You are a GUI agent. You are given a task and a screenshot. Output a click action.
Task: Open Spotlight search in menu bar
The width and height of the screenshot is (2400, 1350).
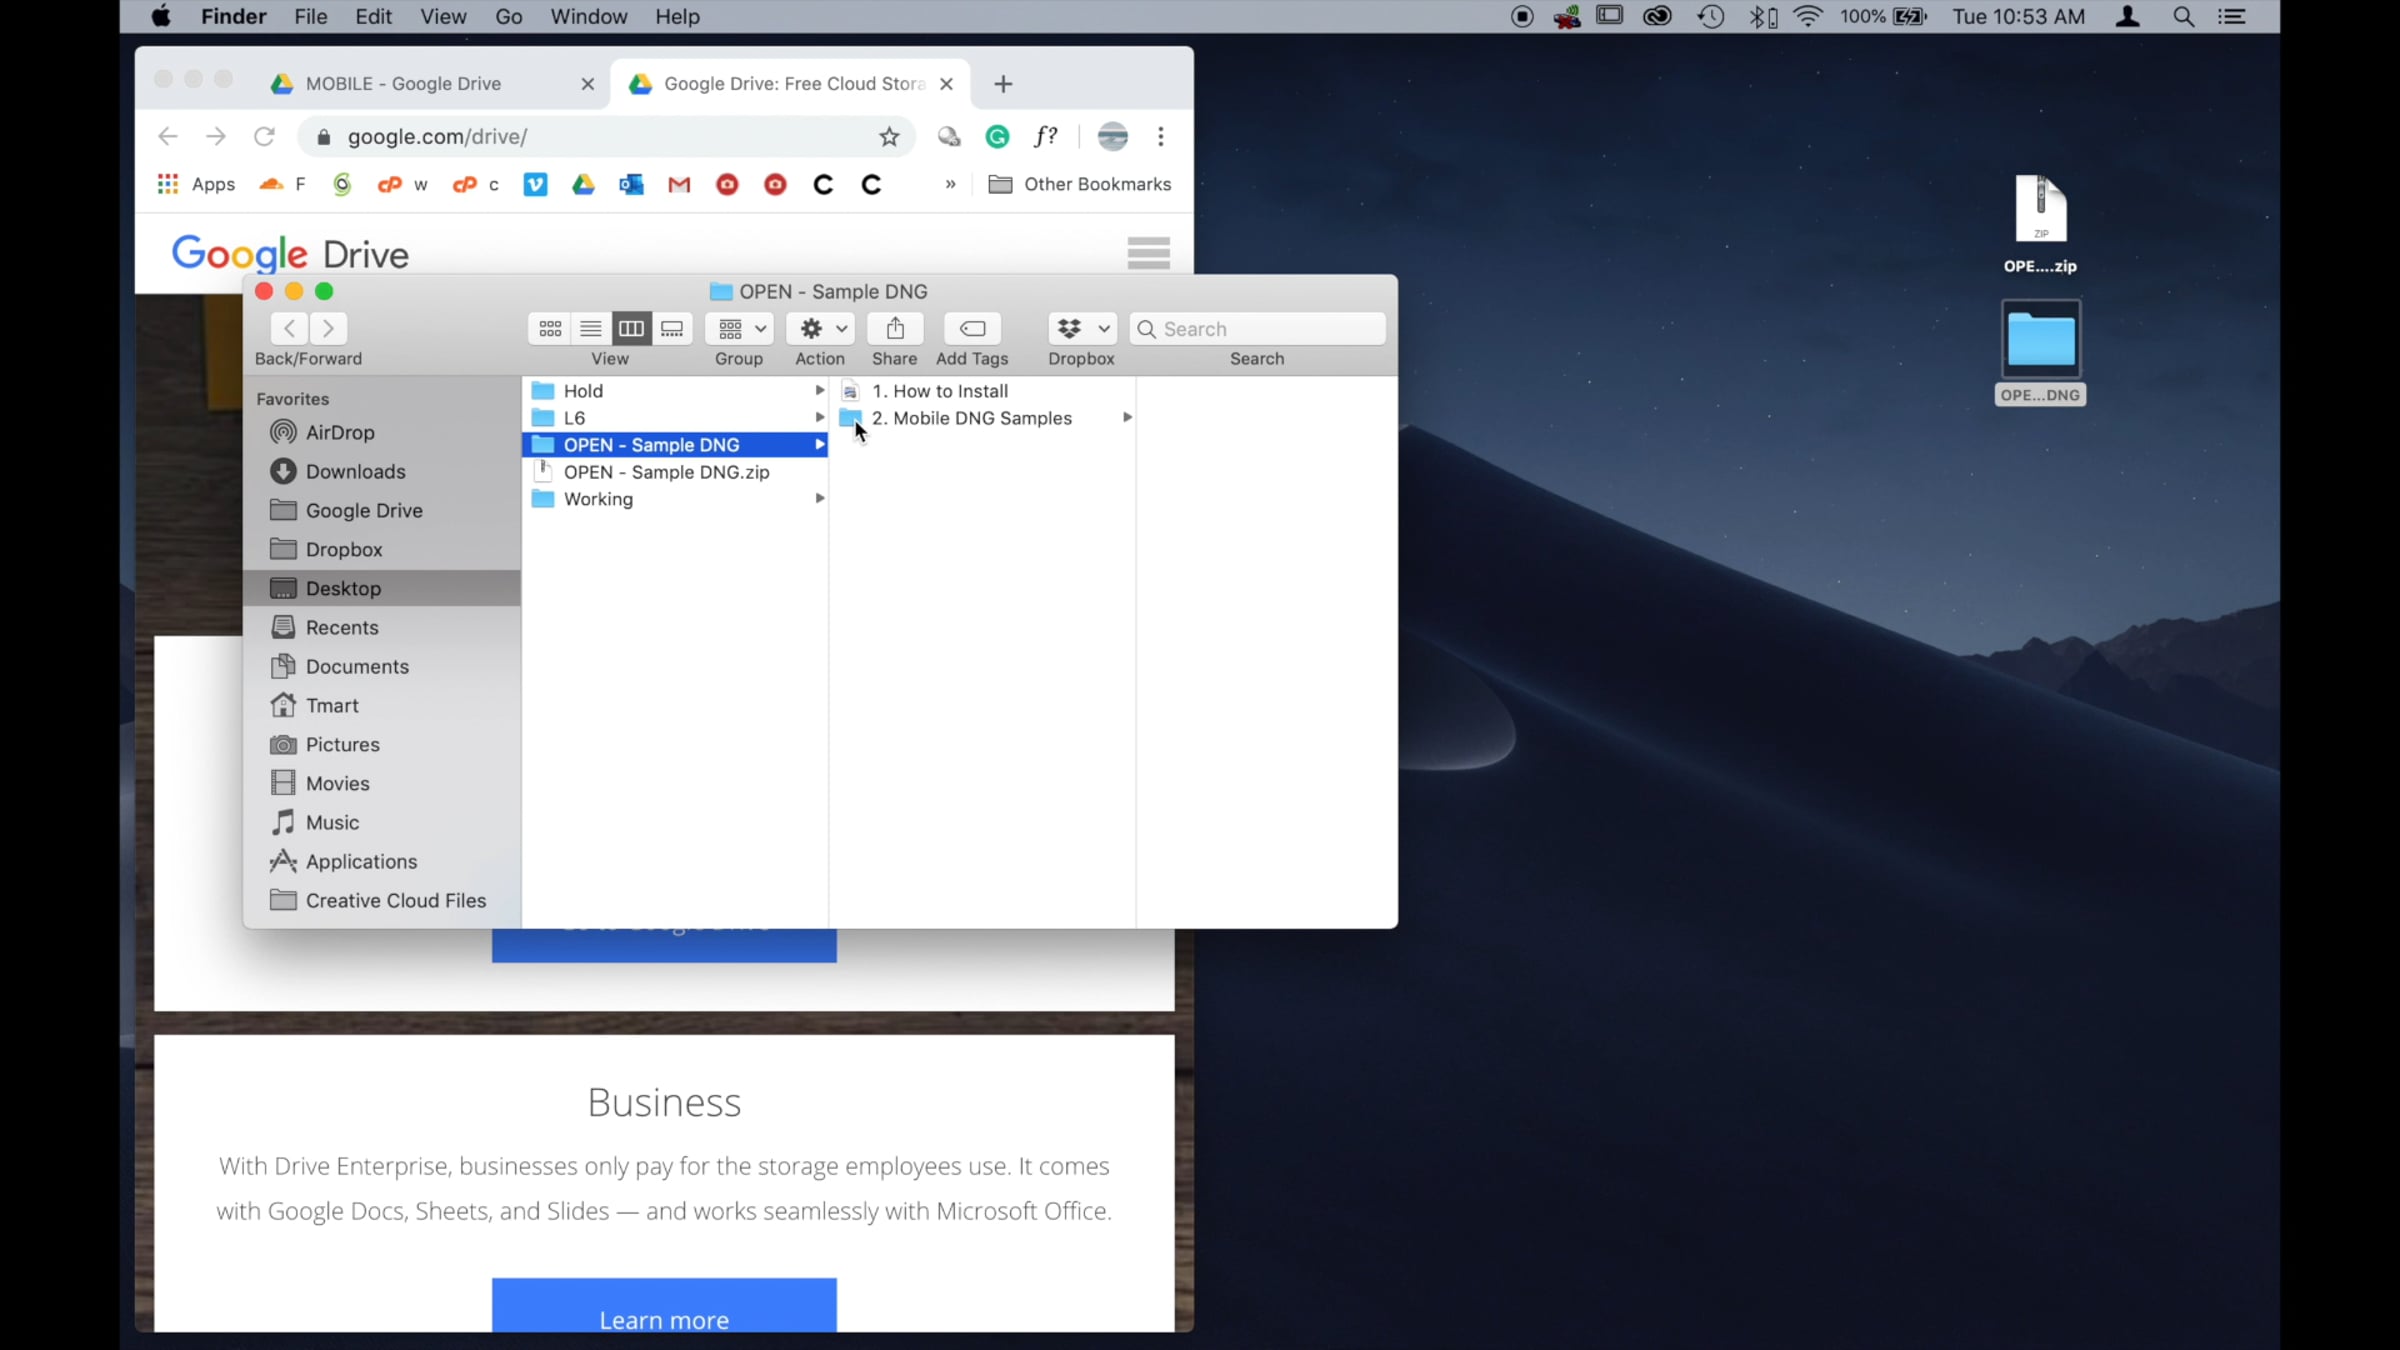pos(2183,17)
